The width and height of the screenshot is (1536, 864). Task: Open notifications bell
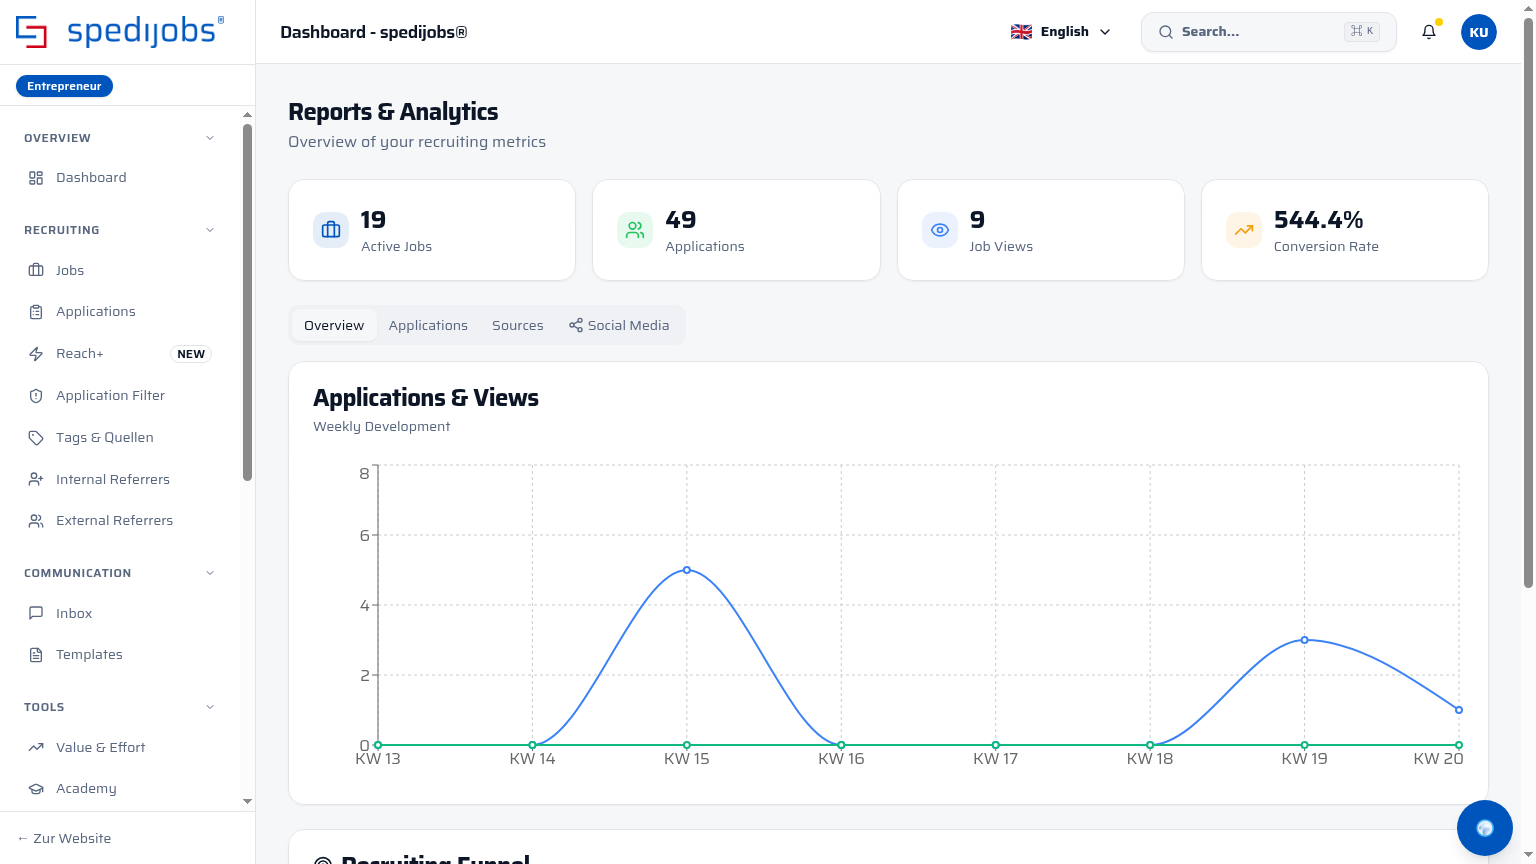(x=1429, y=32)
